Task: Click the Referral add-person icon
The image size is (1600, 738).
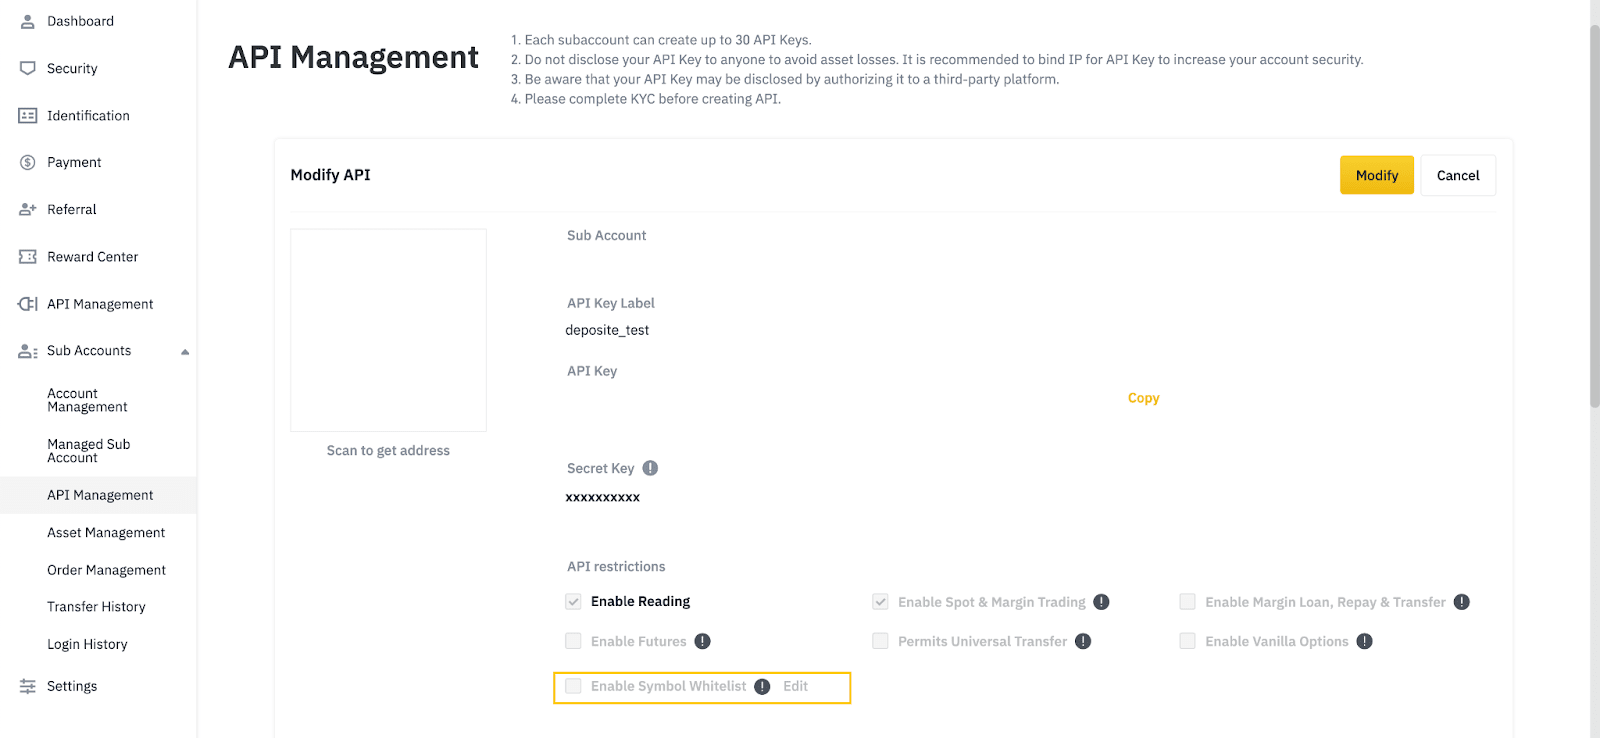Action: 28,210
